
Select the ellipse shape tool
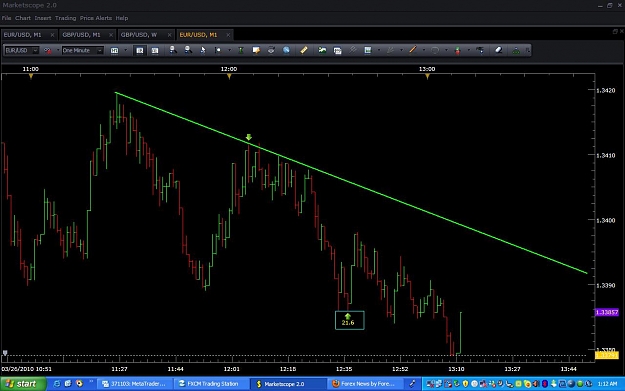click(x=435, y=50)
